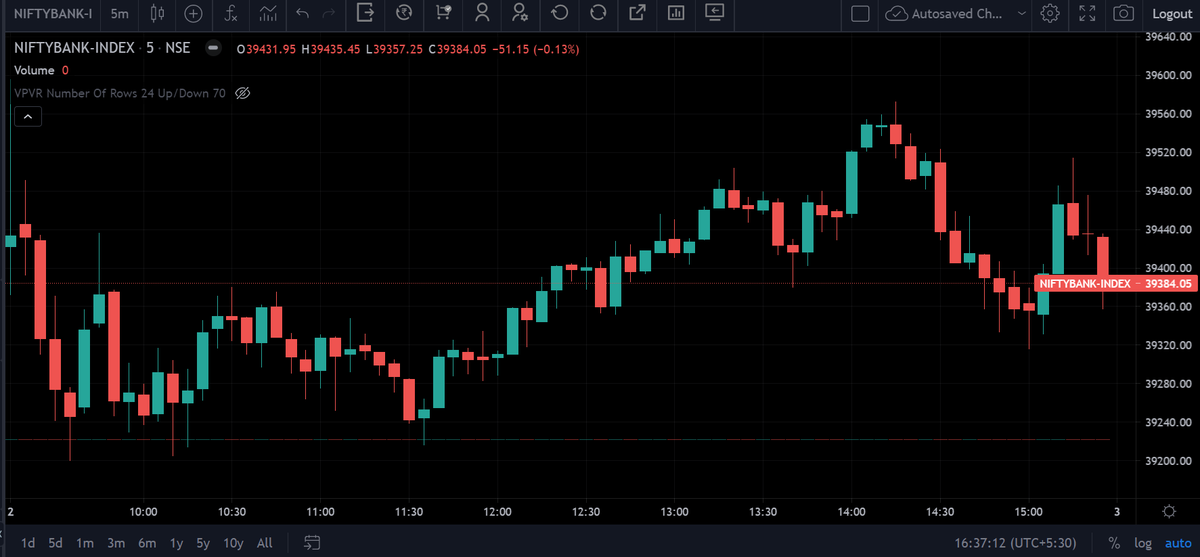1200x557 pixels.
Task: Click the clockwise reload icon
Action: 598,14
